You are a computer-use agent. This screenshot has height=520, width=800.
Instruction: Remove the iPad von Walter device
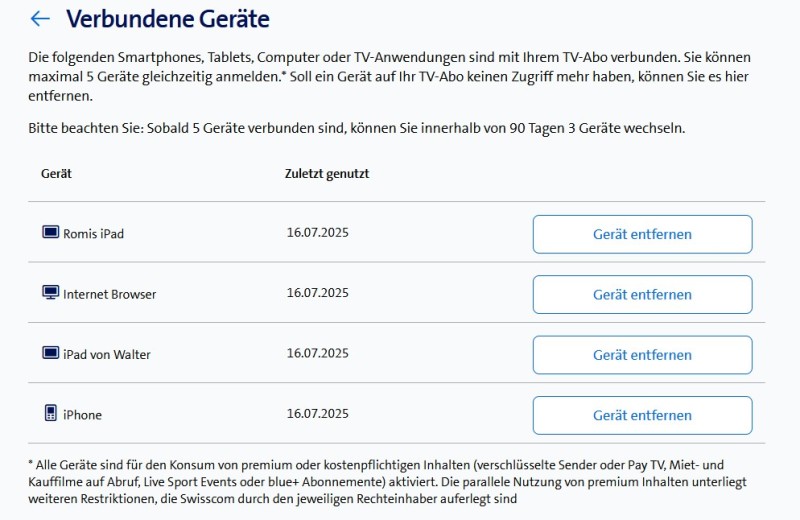click(x=642, y=355)
